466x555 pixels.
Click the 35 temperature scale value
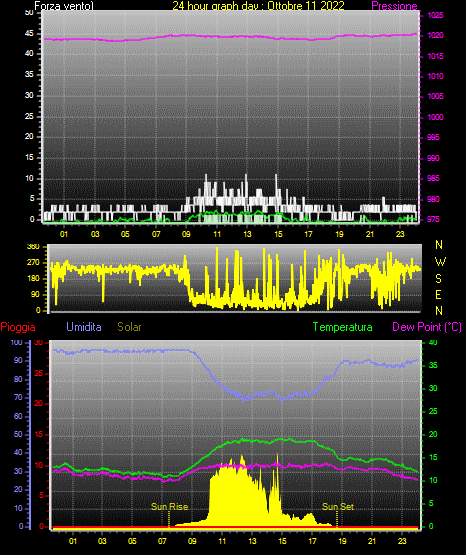click(x=433, y=365)
